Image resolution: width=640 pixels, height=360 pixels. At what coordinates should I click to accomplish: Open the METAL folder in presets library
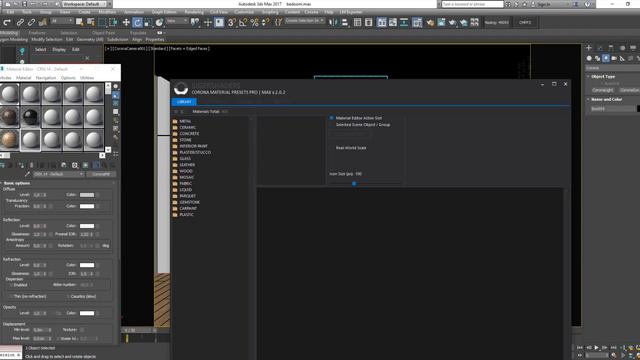pos(185,121)
